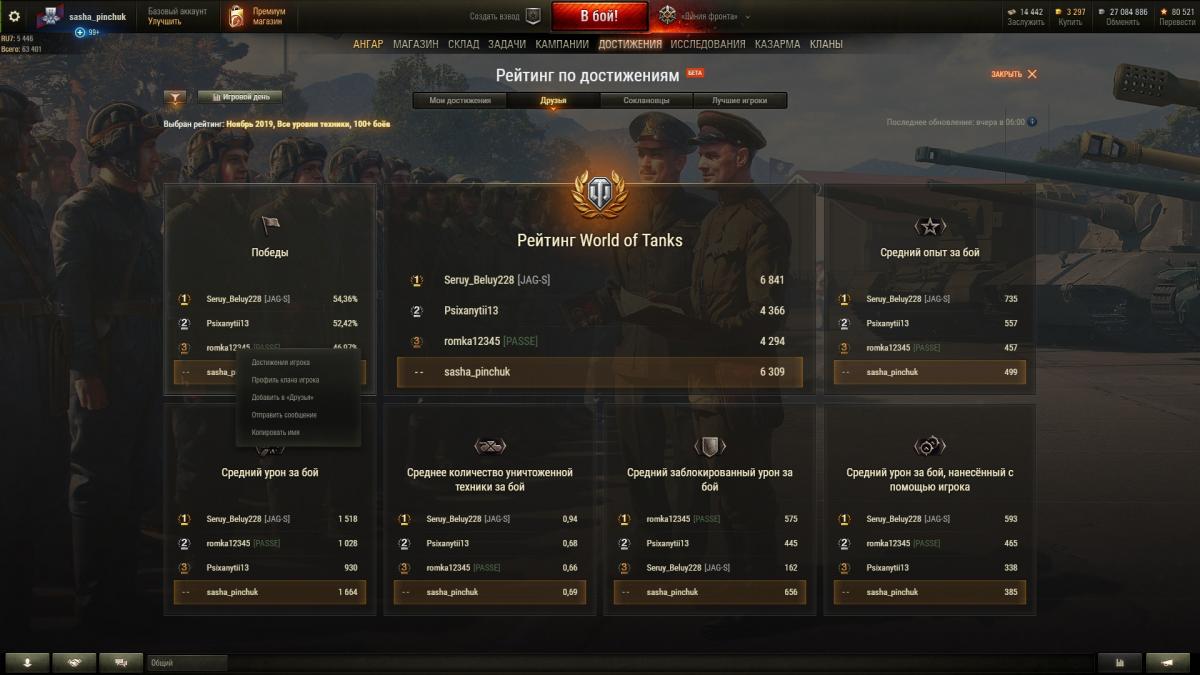1200x675 pixels.
Task: Click the download arrow icon at bottom left
Action: (x=27, y=662)
